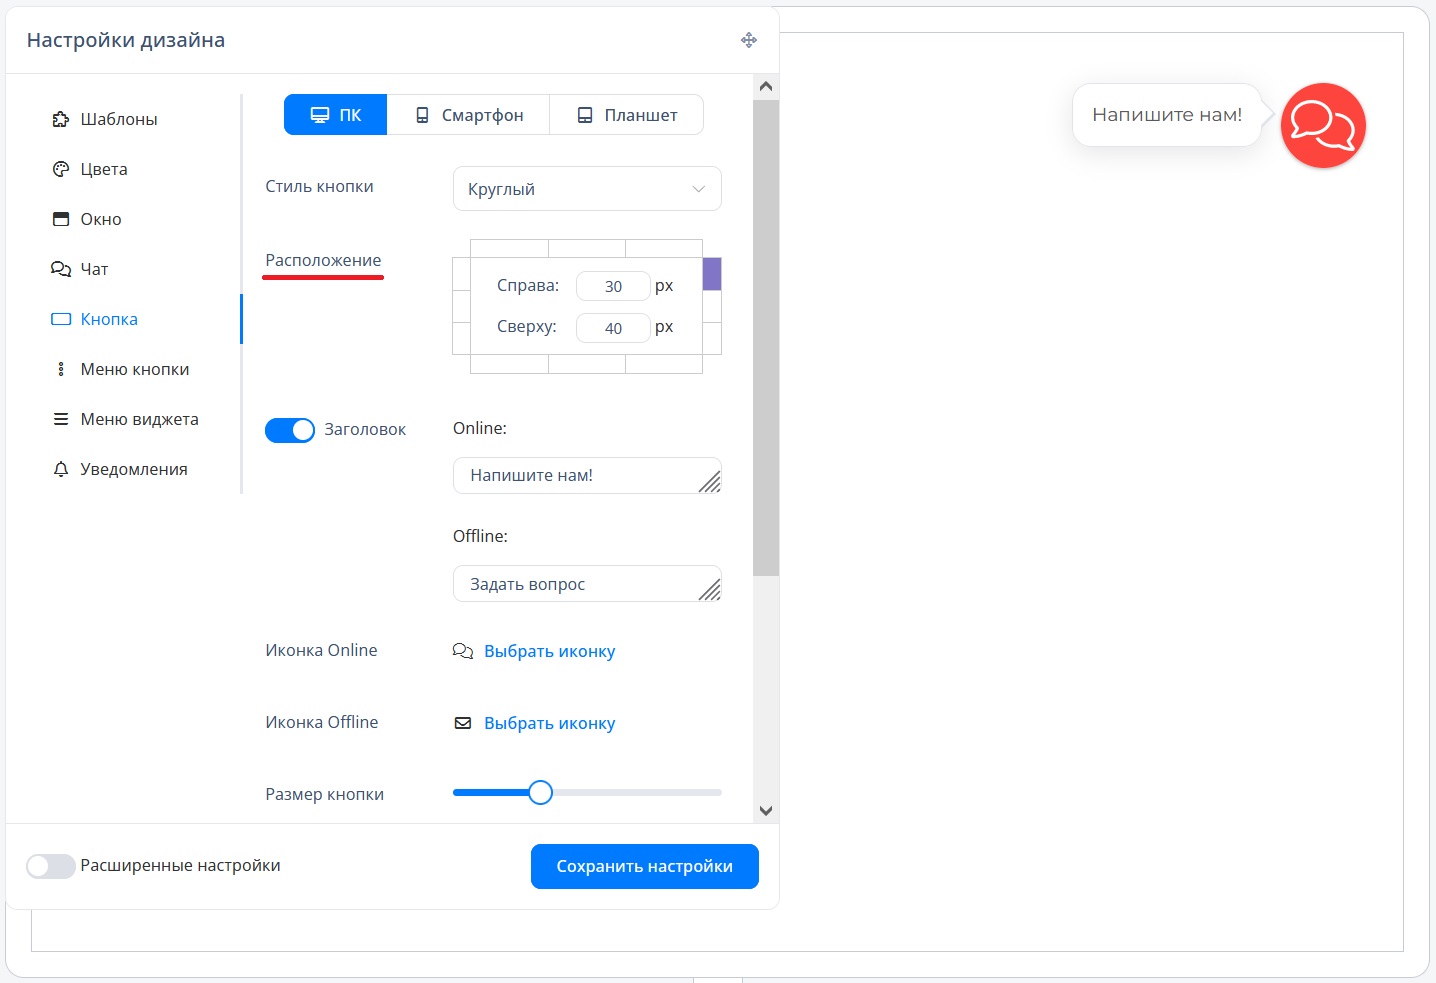The width and height of the screenshot is (1436, 983).
Task: Disable the Заголовок toggle switch
Action: point(290,430)
